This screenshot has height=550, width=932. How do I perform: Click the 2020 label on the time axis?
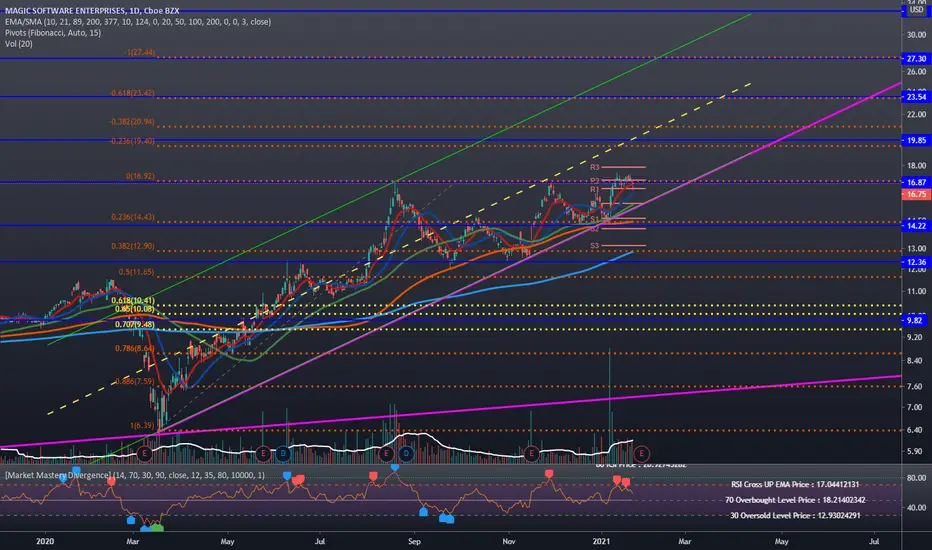pos(45,542)
